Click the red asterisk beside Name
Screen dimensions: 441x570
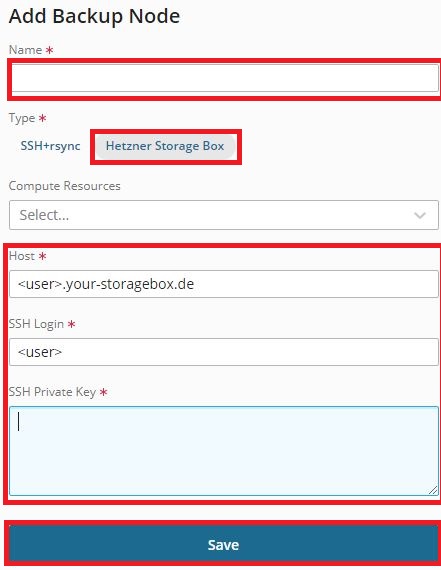[49, 50]
